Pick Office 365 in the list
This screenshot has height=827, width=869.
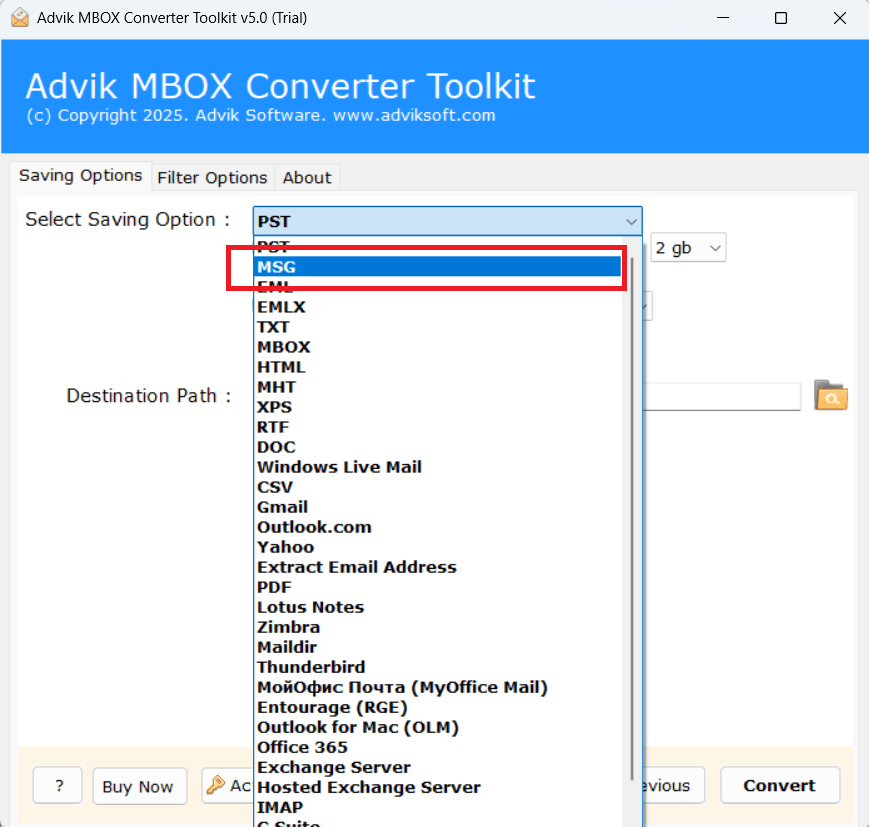click(437, 747)
